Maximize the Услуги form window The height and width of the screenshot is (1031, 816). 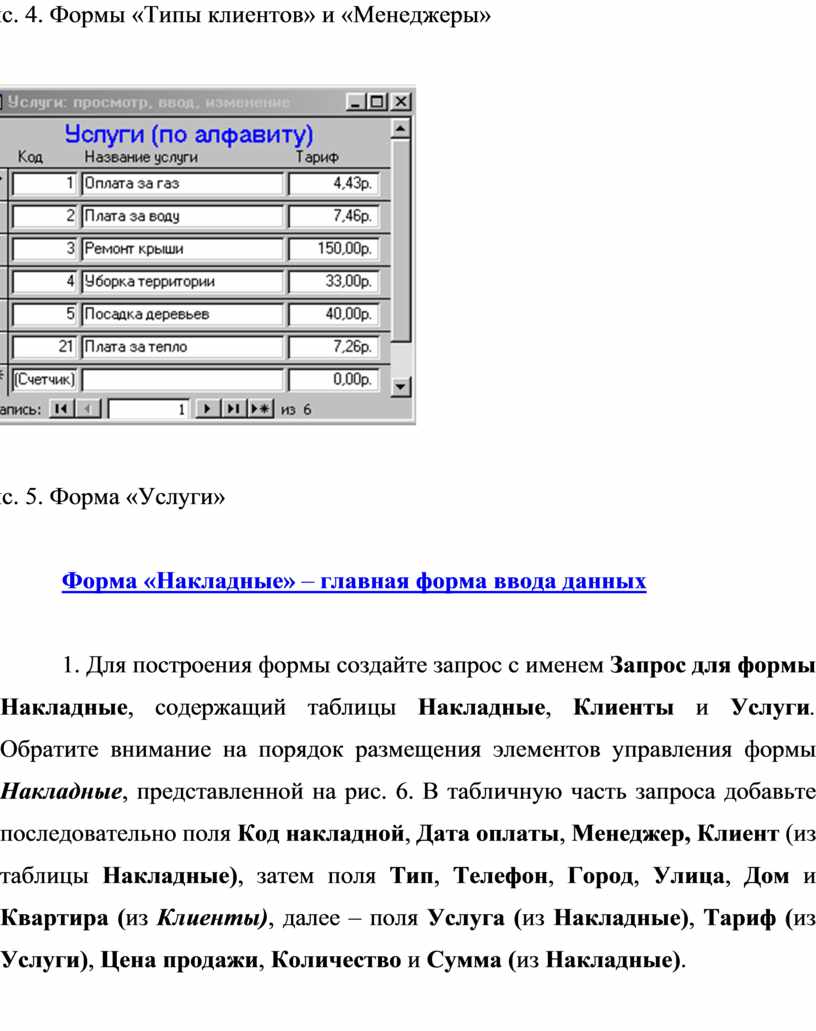pos(377,102)
